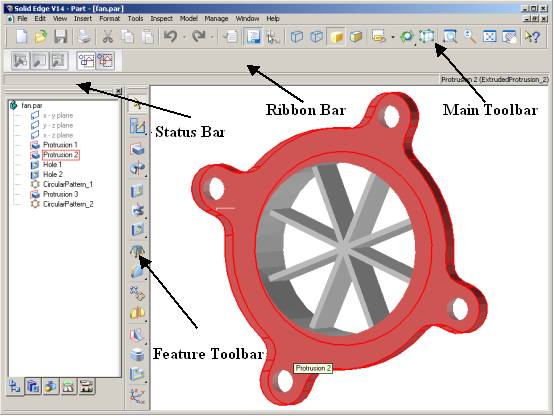
Task: Select the y - z plane entry
Action: click(58, 125)
